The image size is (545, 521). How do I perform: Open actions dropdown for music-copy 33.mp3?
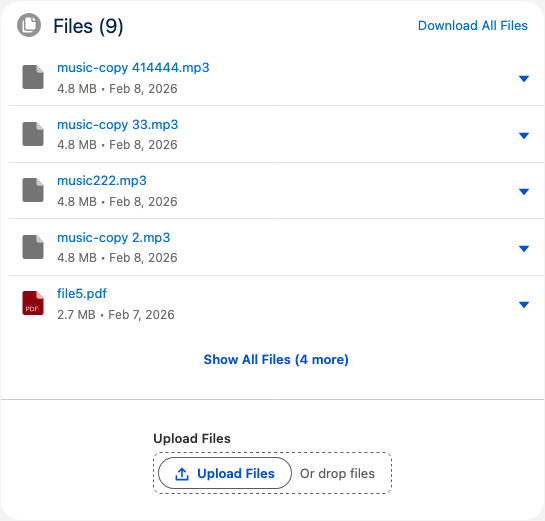click(523, 136)
